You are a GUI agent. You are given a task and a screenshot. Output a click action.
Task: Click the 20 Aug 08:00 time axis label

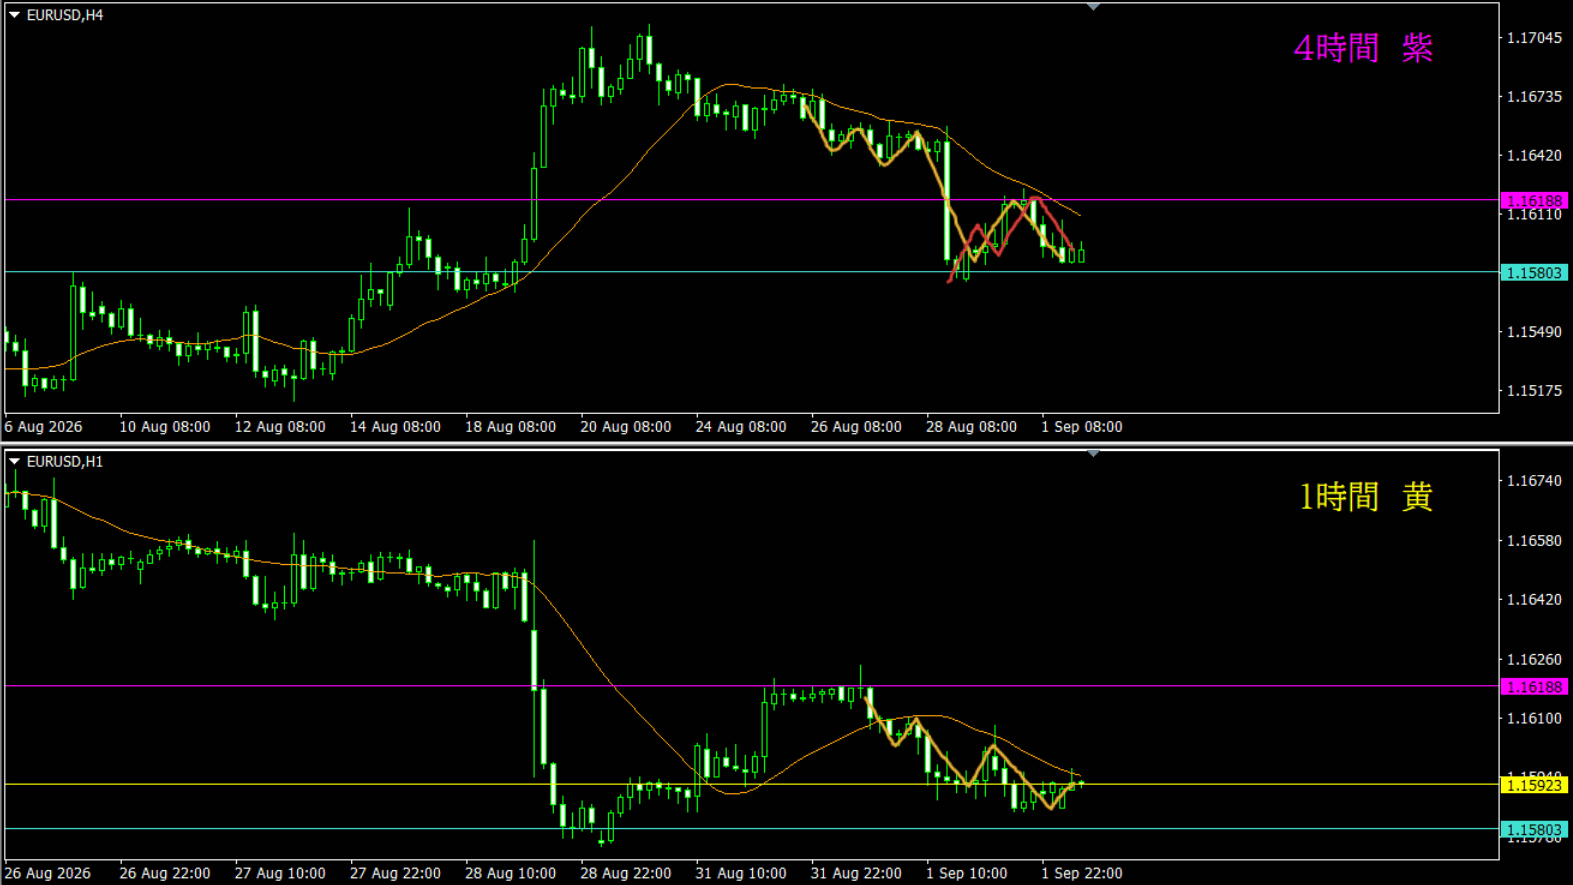(625, 427)
